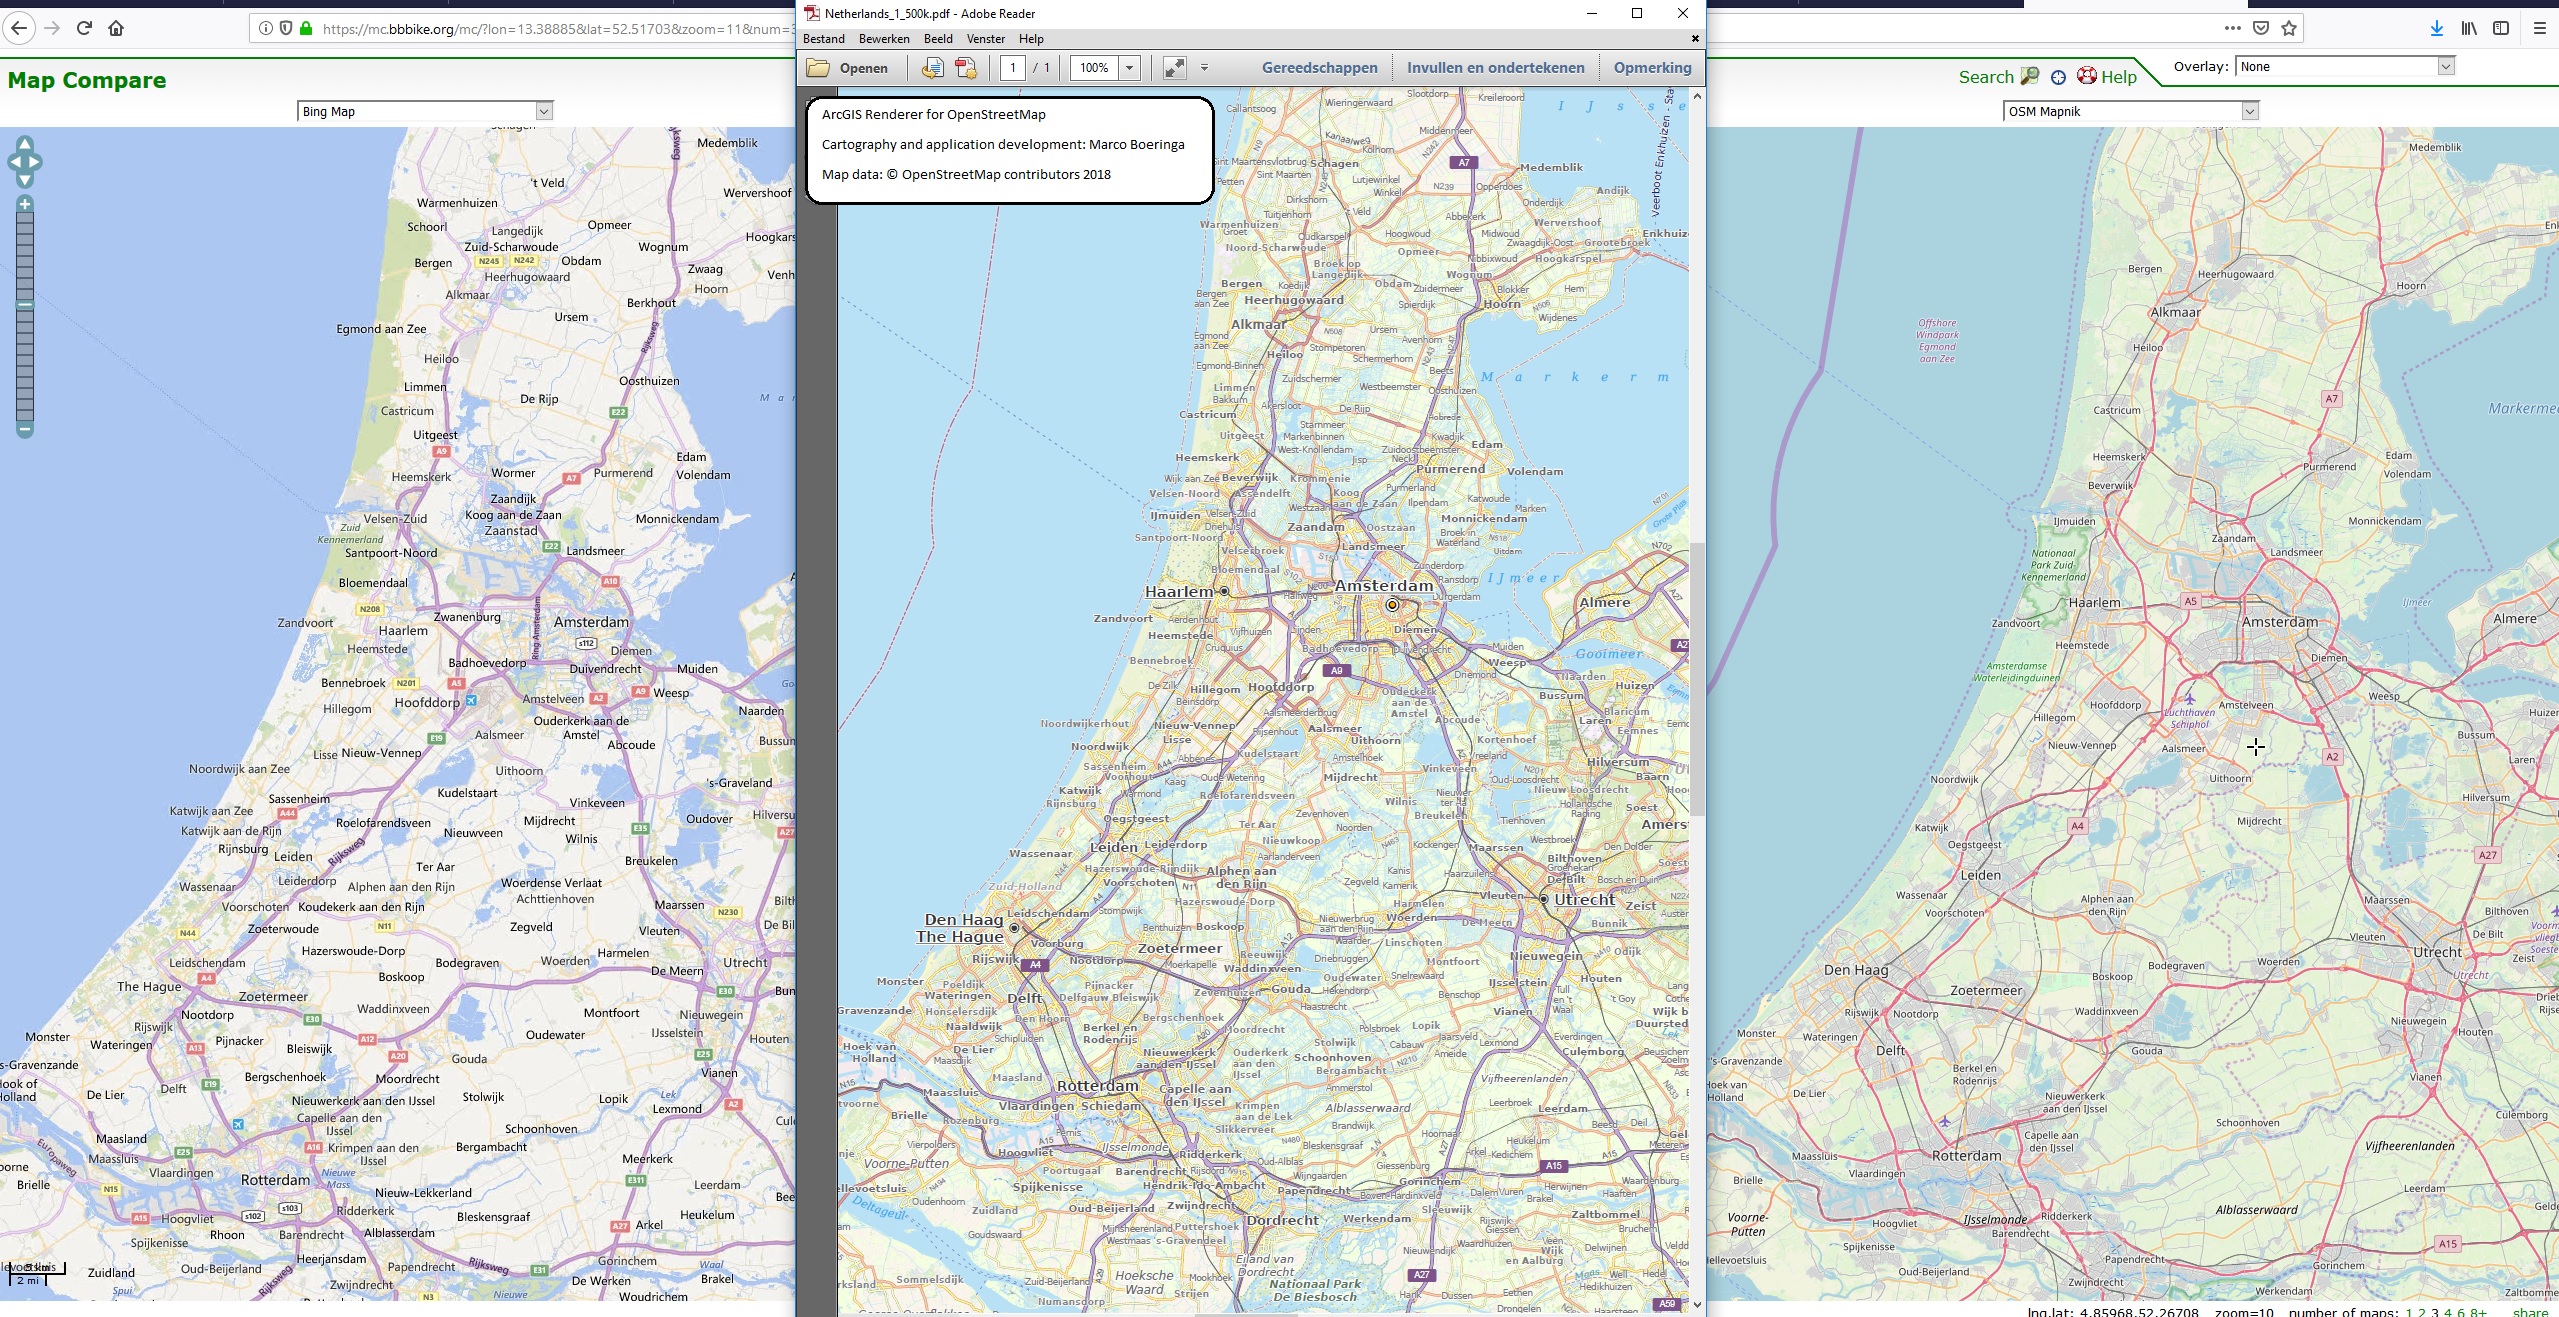2559x1317 pixels.
Task: Toggle Firefox sidebar view icon
Action: pos(2501,28)
